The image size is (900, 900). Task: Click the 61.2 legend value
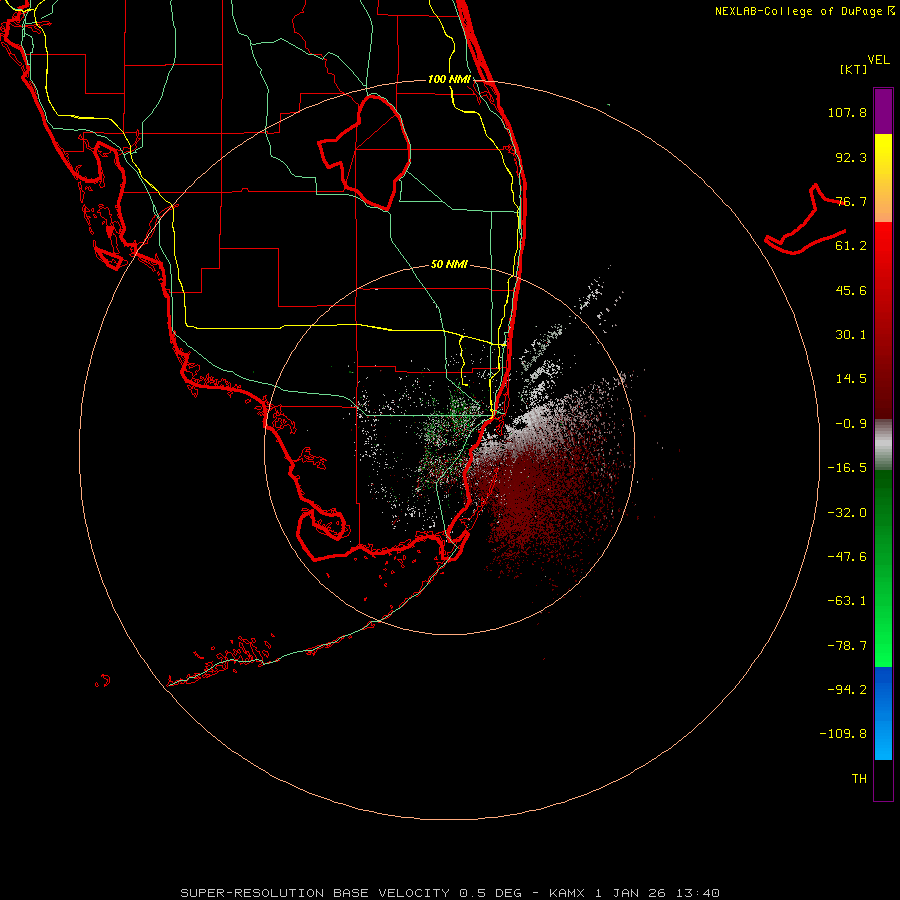851,246
